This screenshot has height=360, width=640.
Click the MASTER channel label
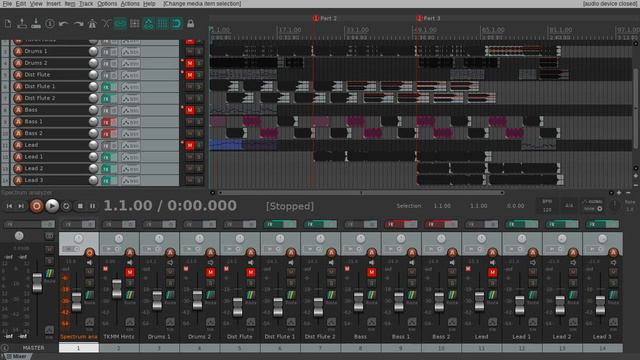coord(33,348)
